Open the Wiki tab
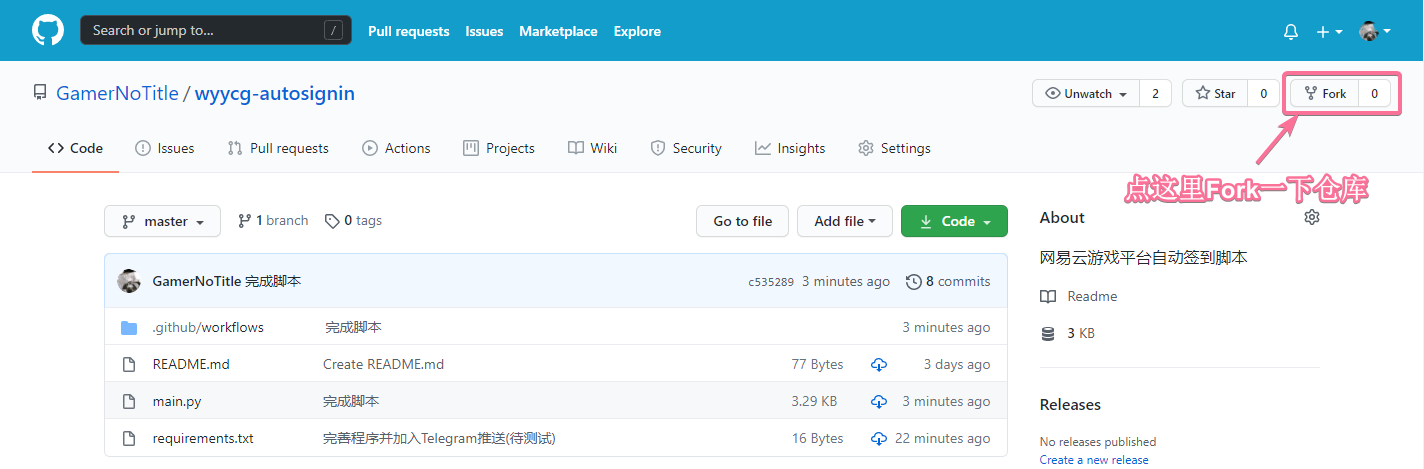 (592, 148)
